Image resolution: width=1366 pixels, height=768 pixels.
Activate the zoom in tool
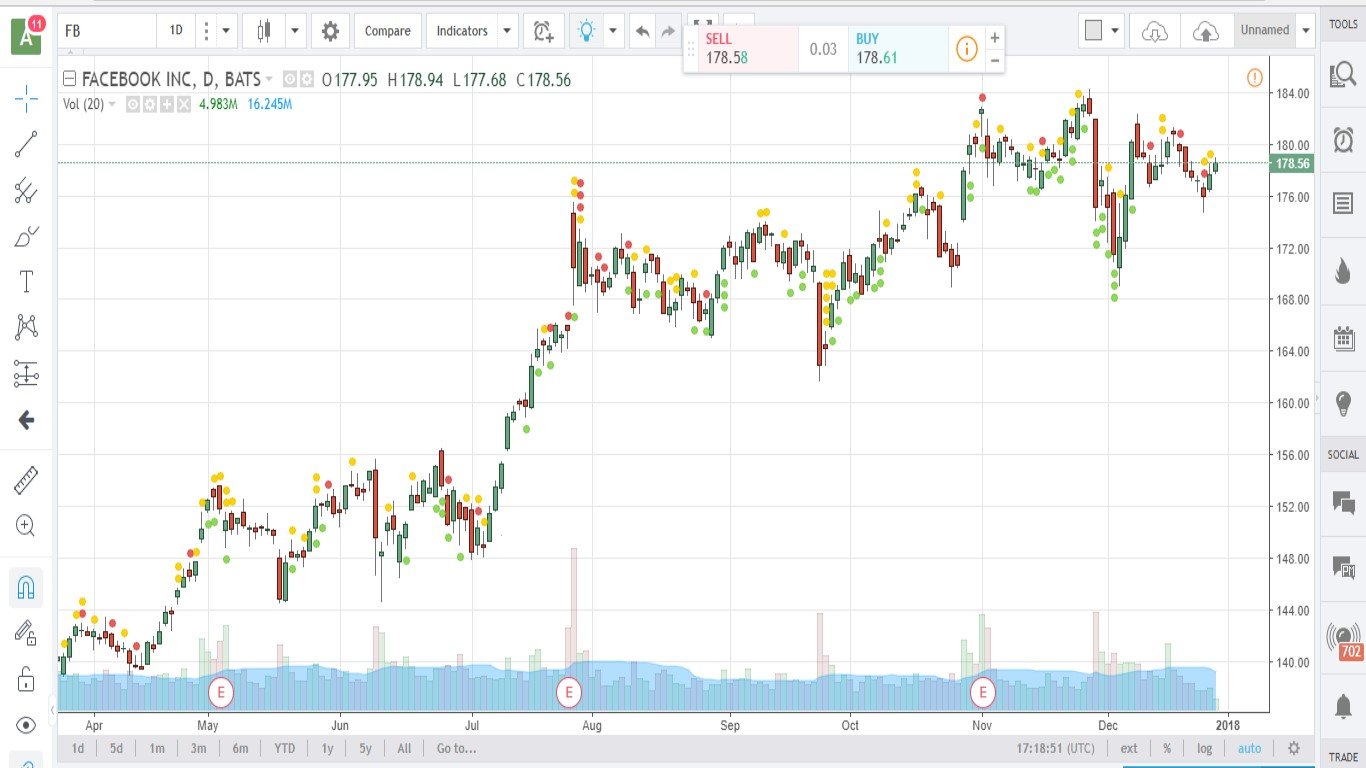click(27, 526)
